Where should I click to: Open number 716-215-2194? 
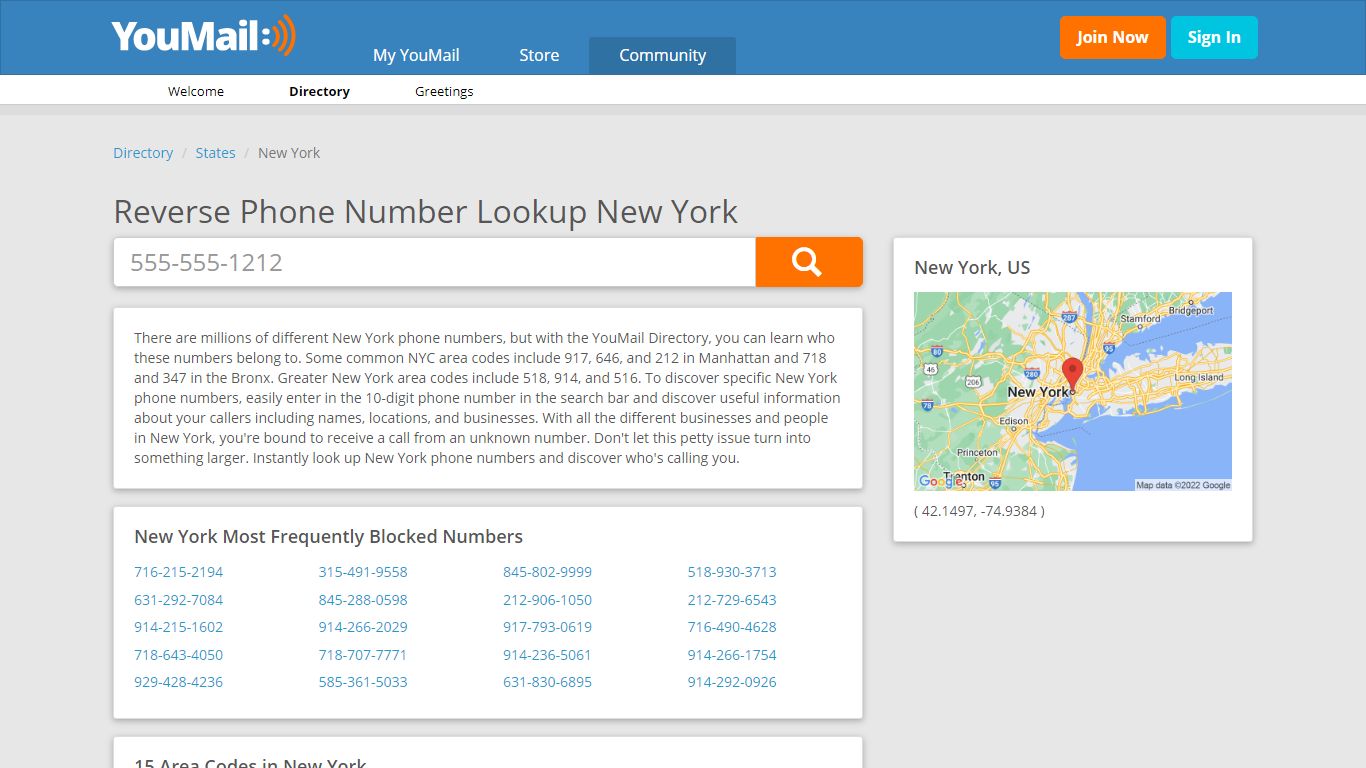point(178,572)
